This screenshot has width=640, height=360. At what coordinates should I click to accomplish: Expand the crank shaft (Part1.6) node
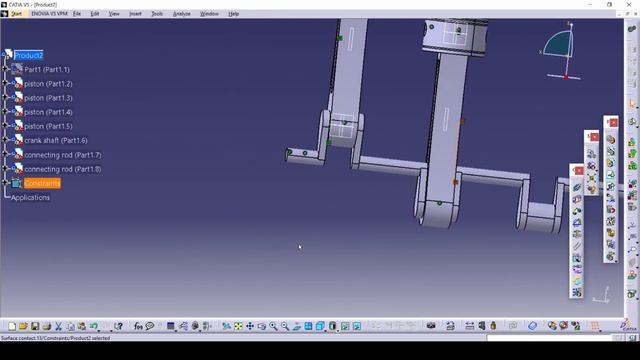(x=5, y=140)
